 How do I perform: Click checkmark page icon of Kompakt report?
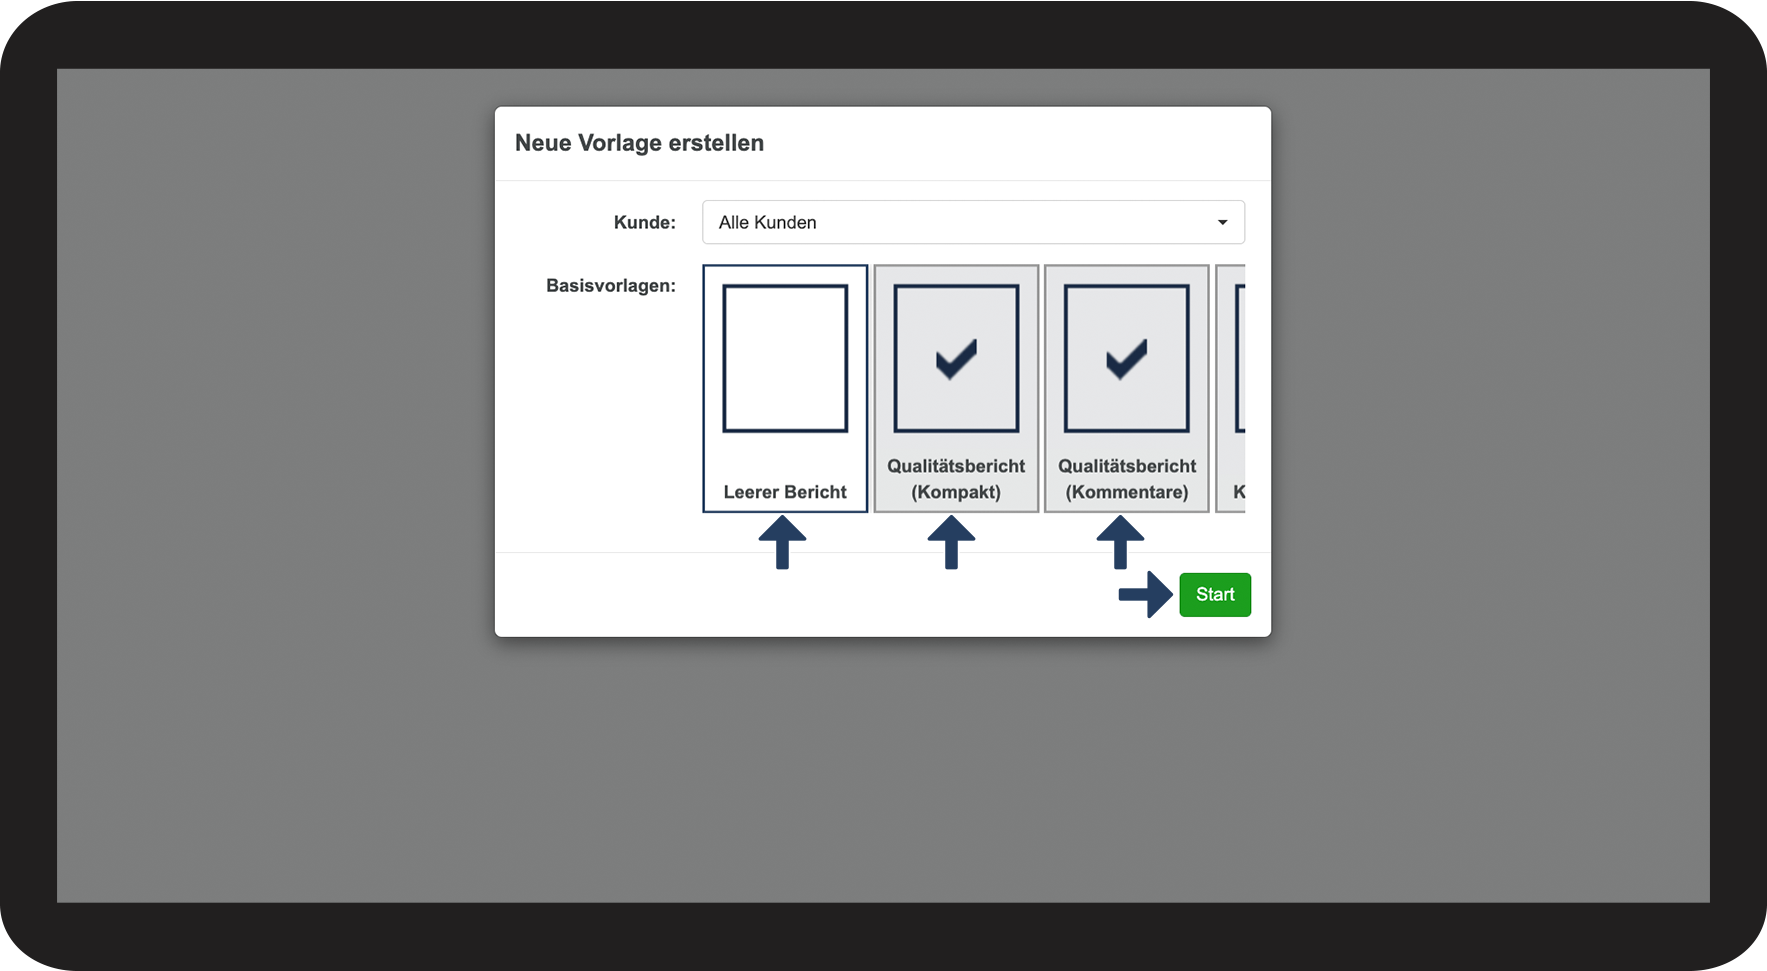tap(956, 358)
